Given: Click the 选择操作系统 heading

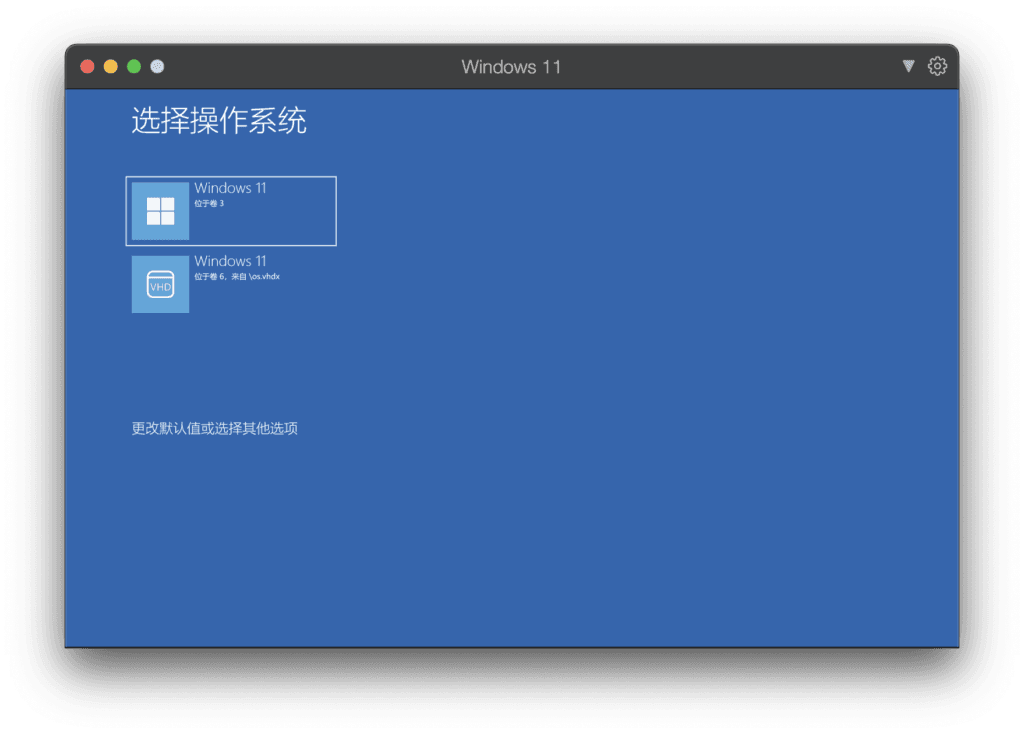Looking at the screenshot, I should (219, 122).
